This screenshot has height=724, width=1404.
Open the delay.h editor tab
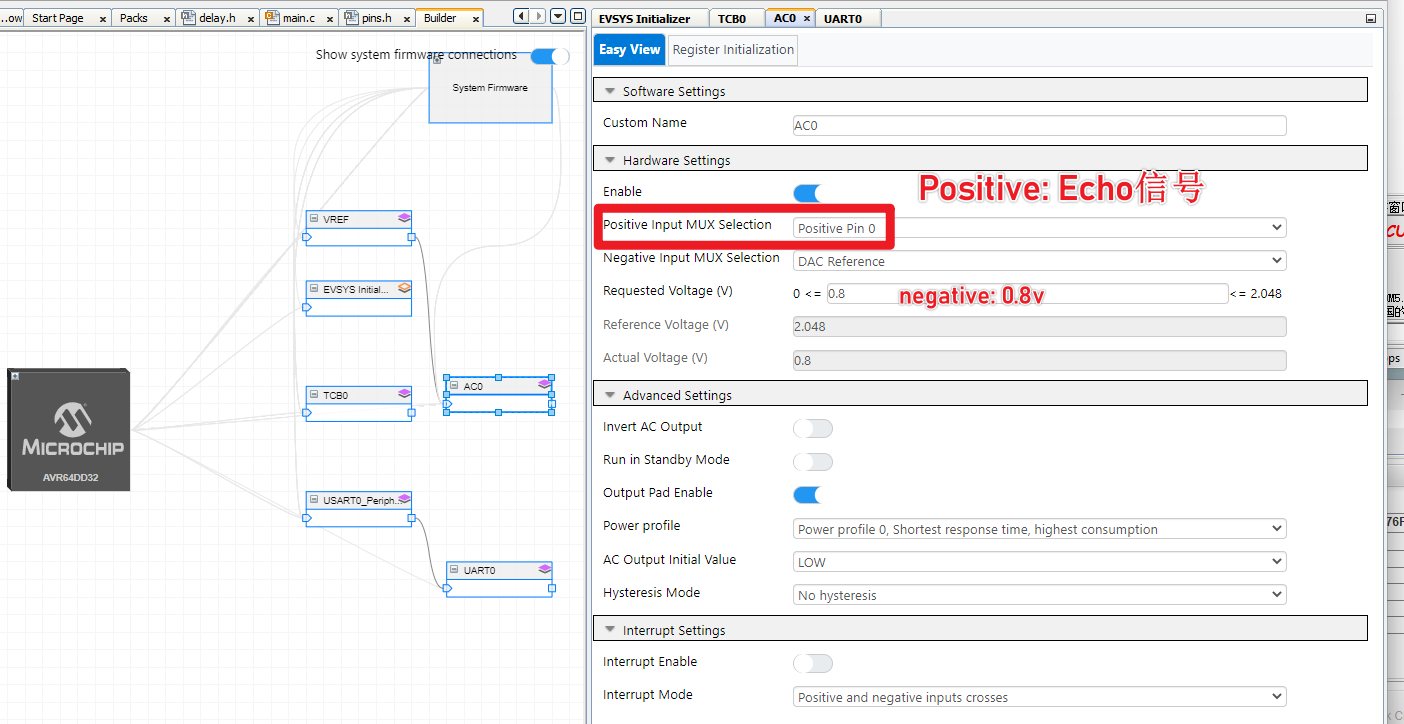217,18
